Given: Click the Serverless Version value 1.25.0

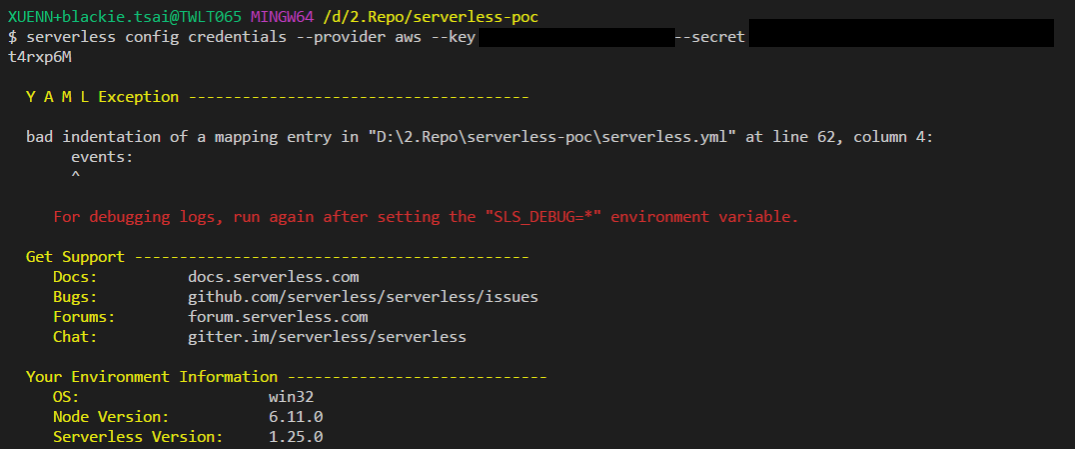Looking at the screenshot, I should coord(296,437).
